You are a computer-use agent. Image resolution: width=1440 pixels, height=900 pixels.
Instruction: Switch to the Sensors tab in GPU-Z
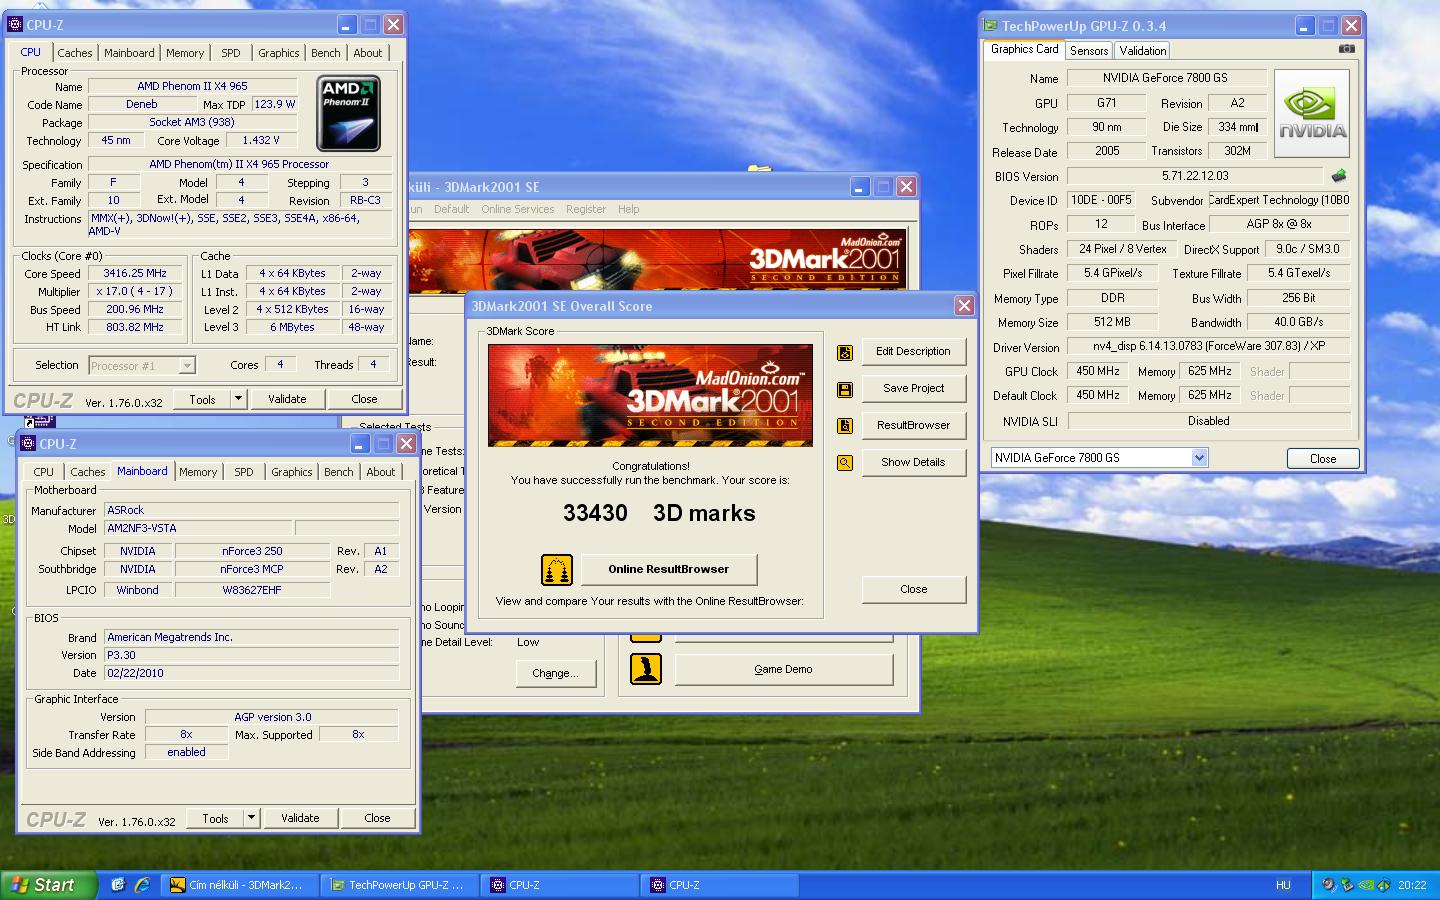tap(1088, 51)
